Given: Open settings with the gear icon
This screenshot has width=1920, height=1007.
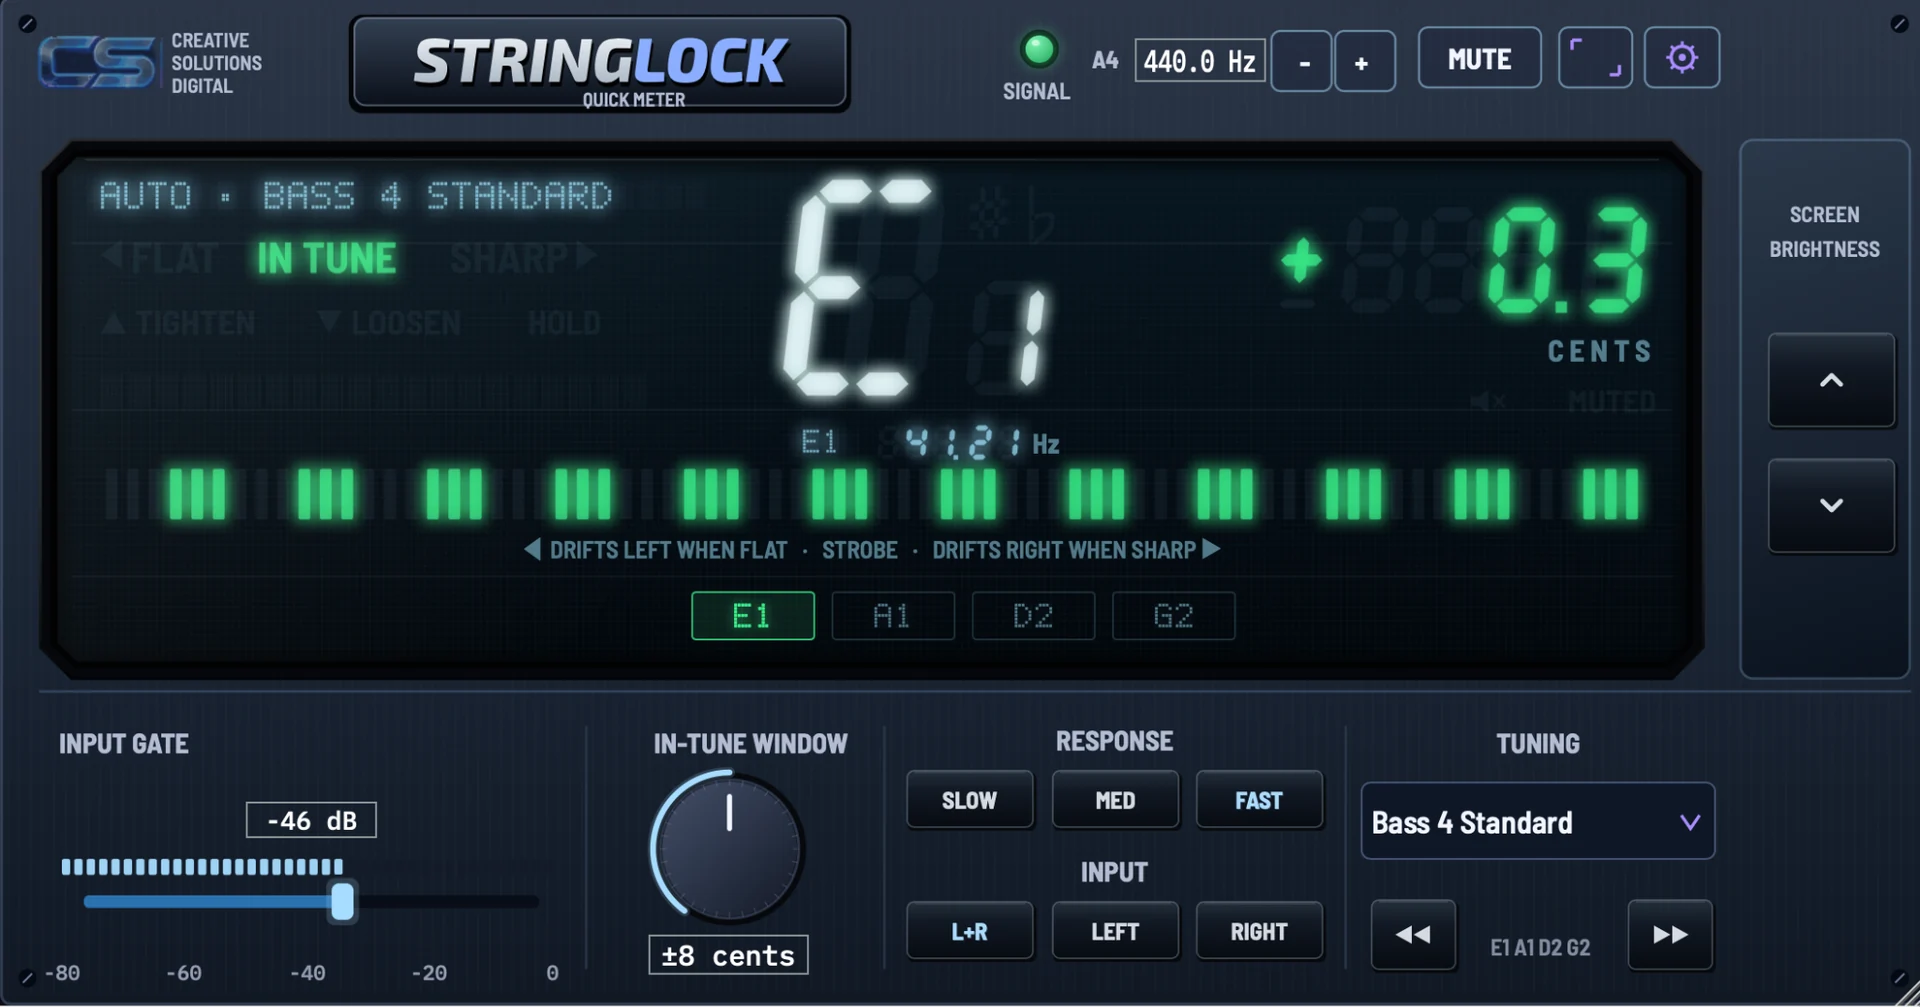Looking at the screenshot, I should [1682, 58].
